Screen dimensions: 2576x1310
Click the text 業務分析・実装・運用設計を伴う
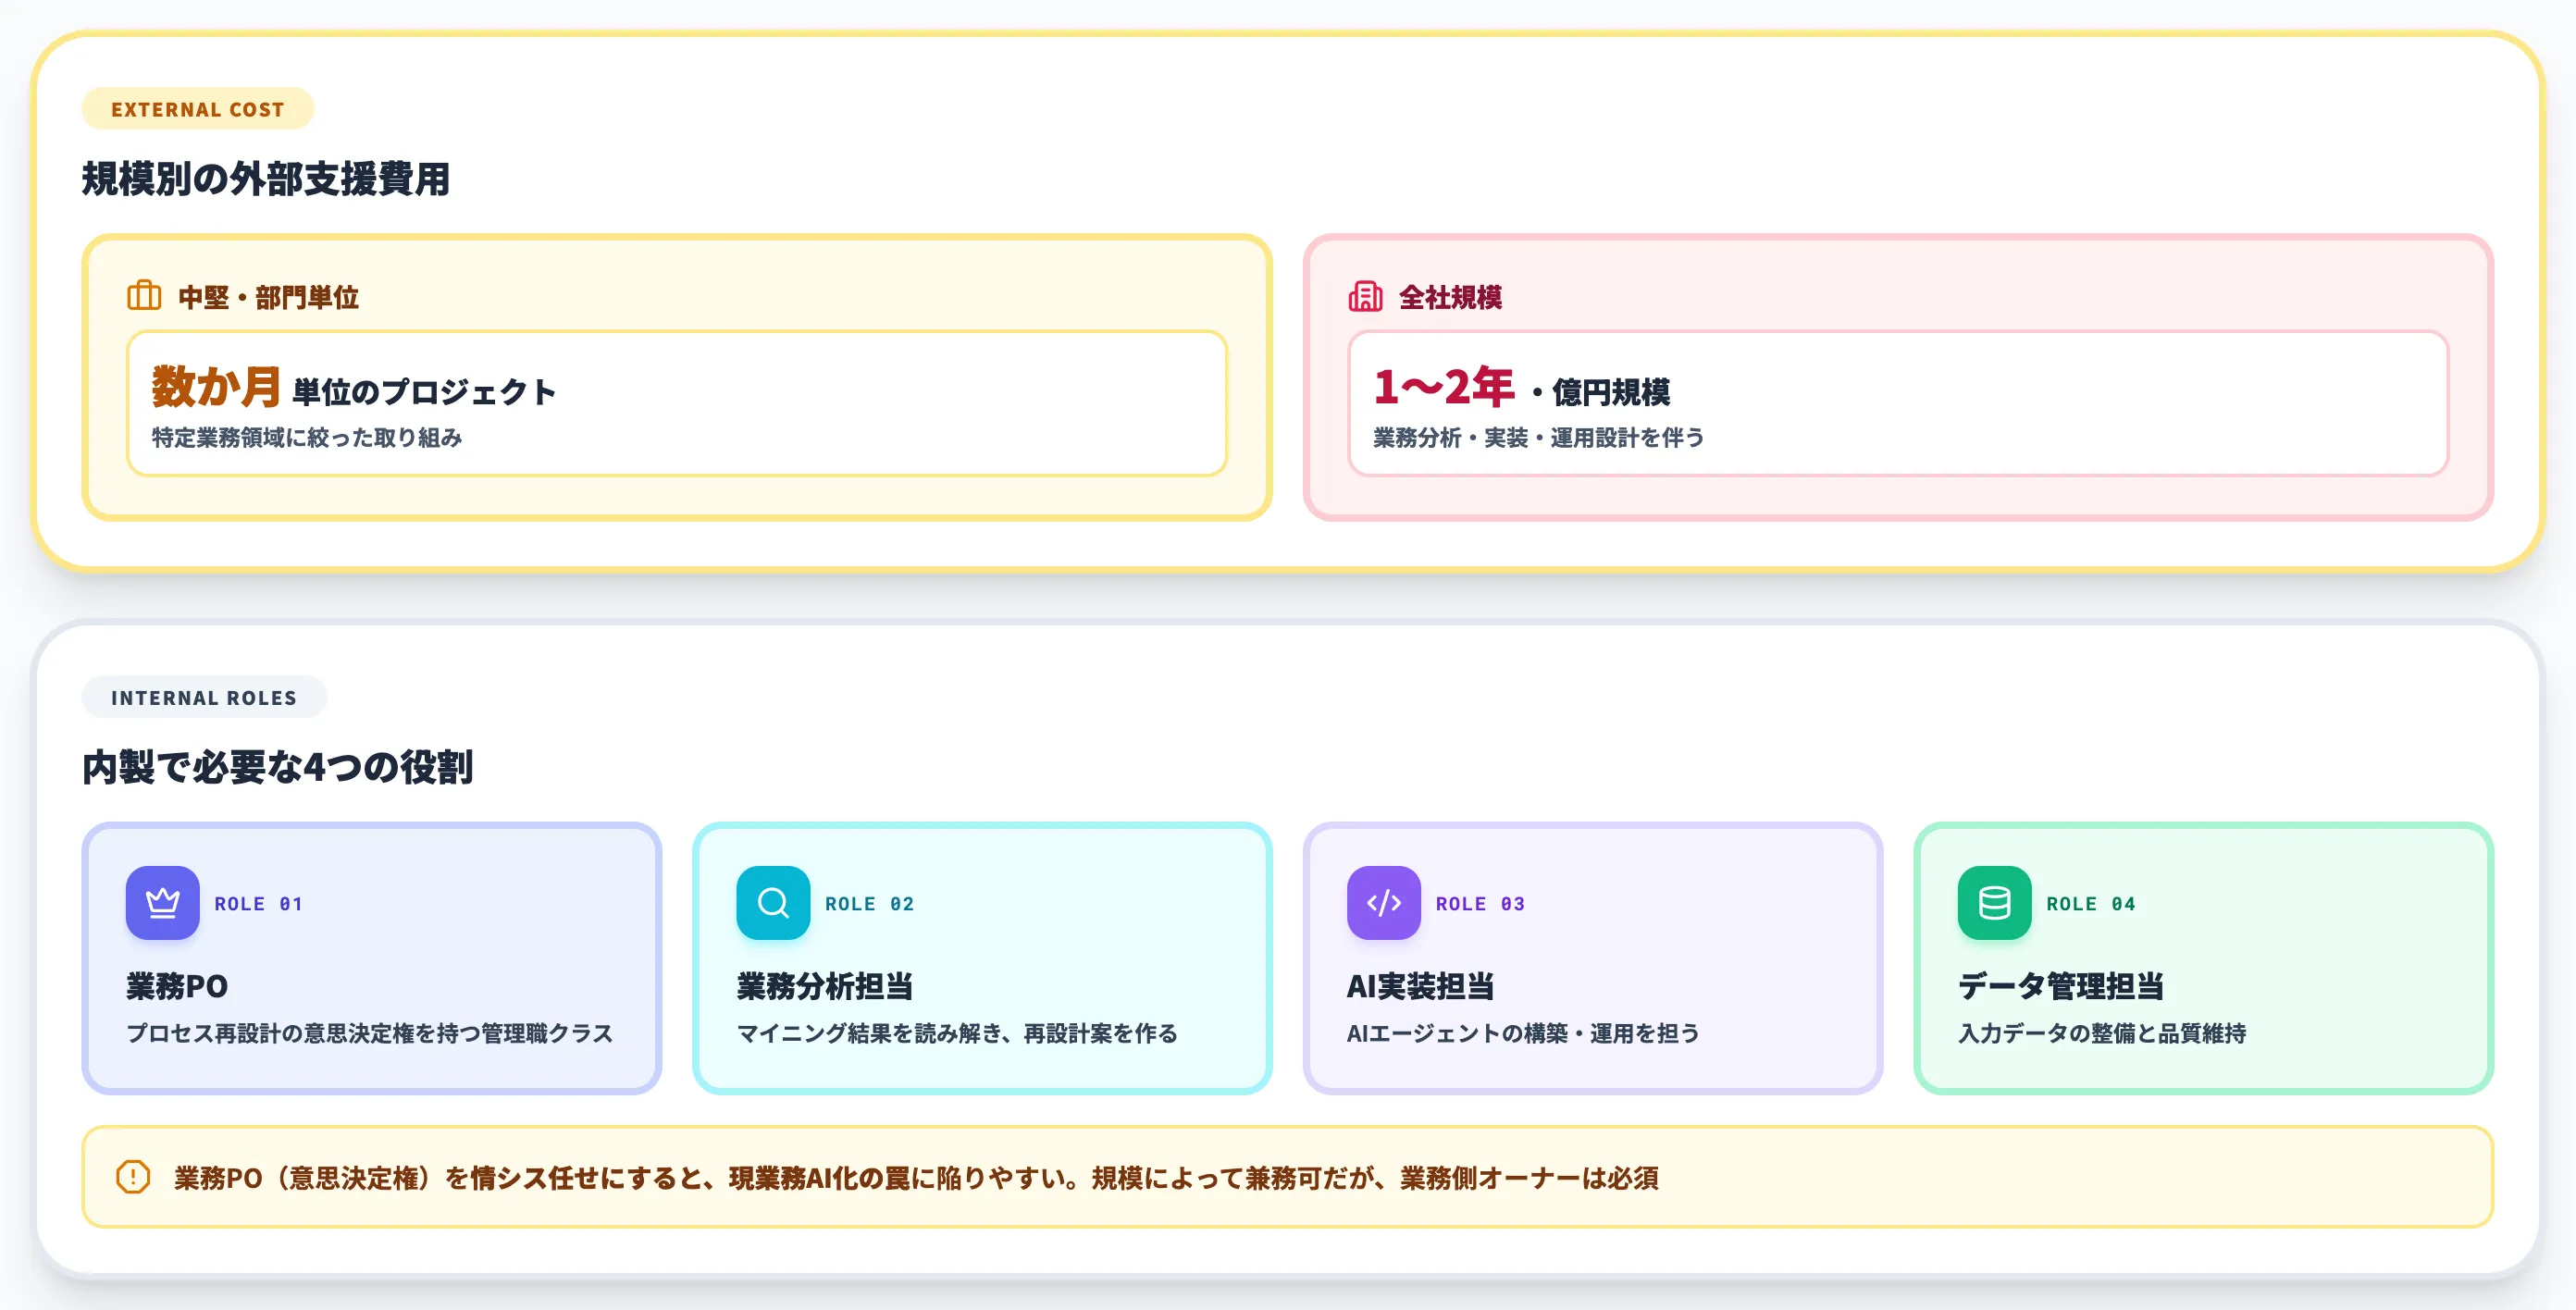[x=1539, y=437]
